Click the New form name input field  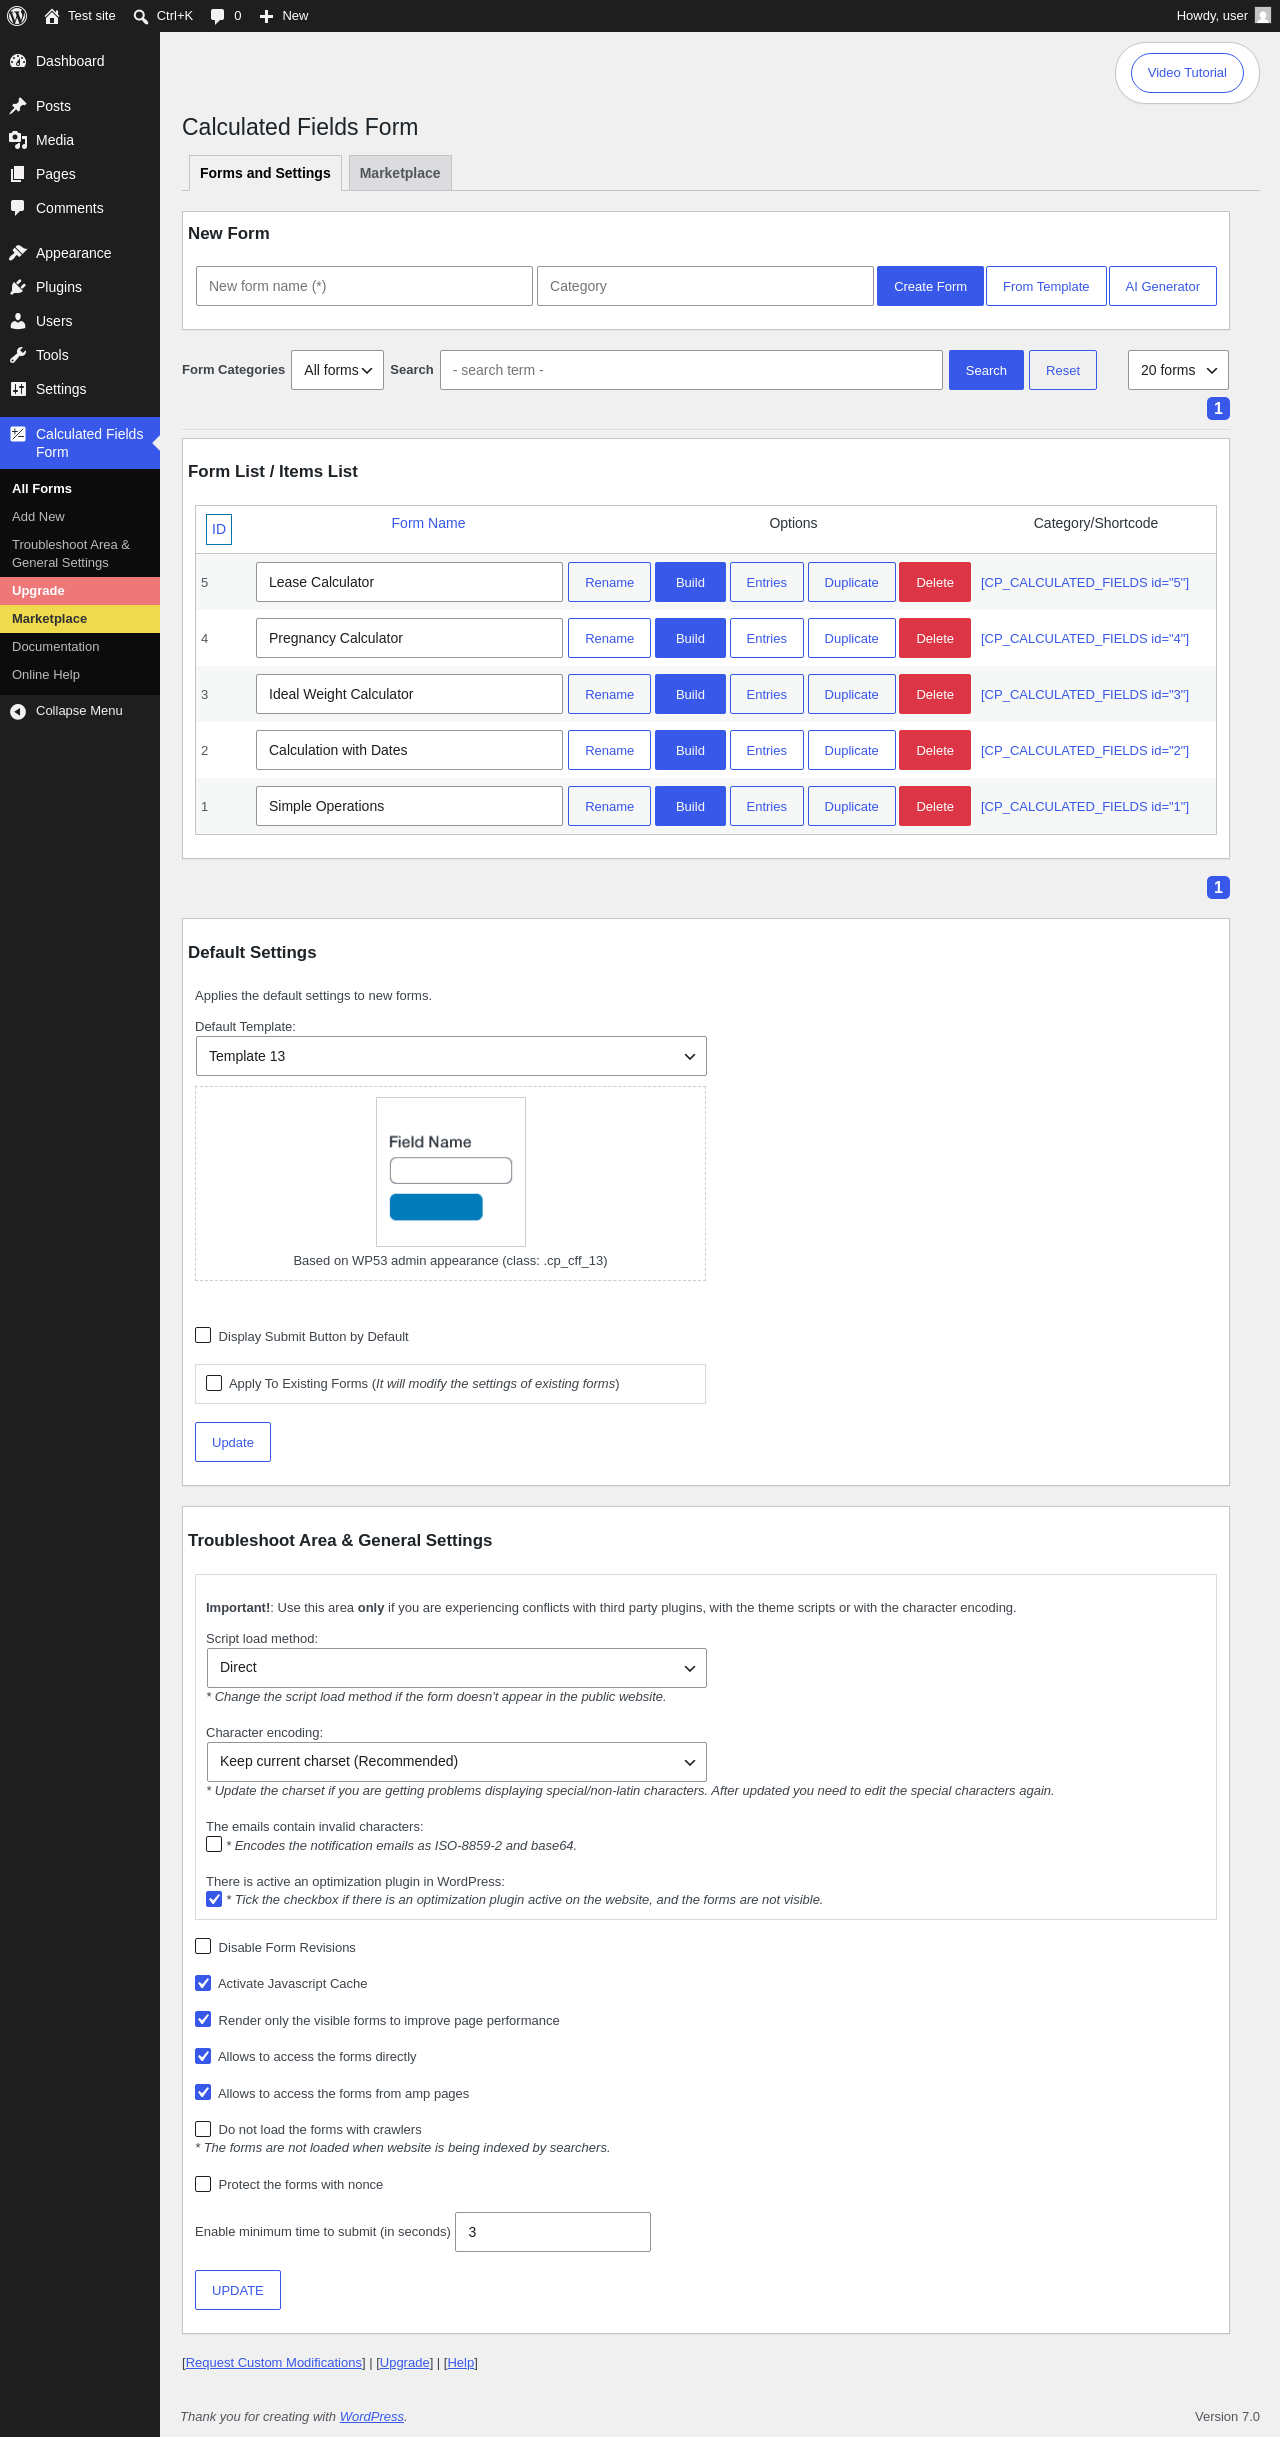click(x=364, y=286)
